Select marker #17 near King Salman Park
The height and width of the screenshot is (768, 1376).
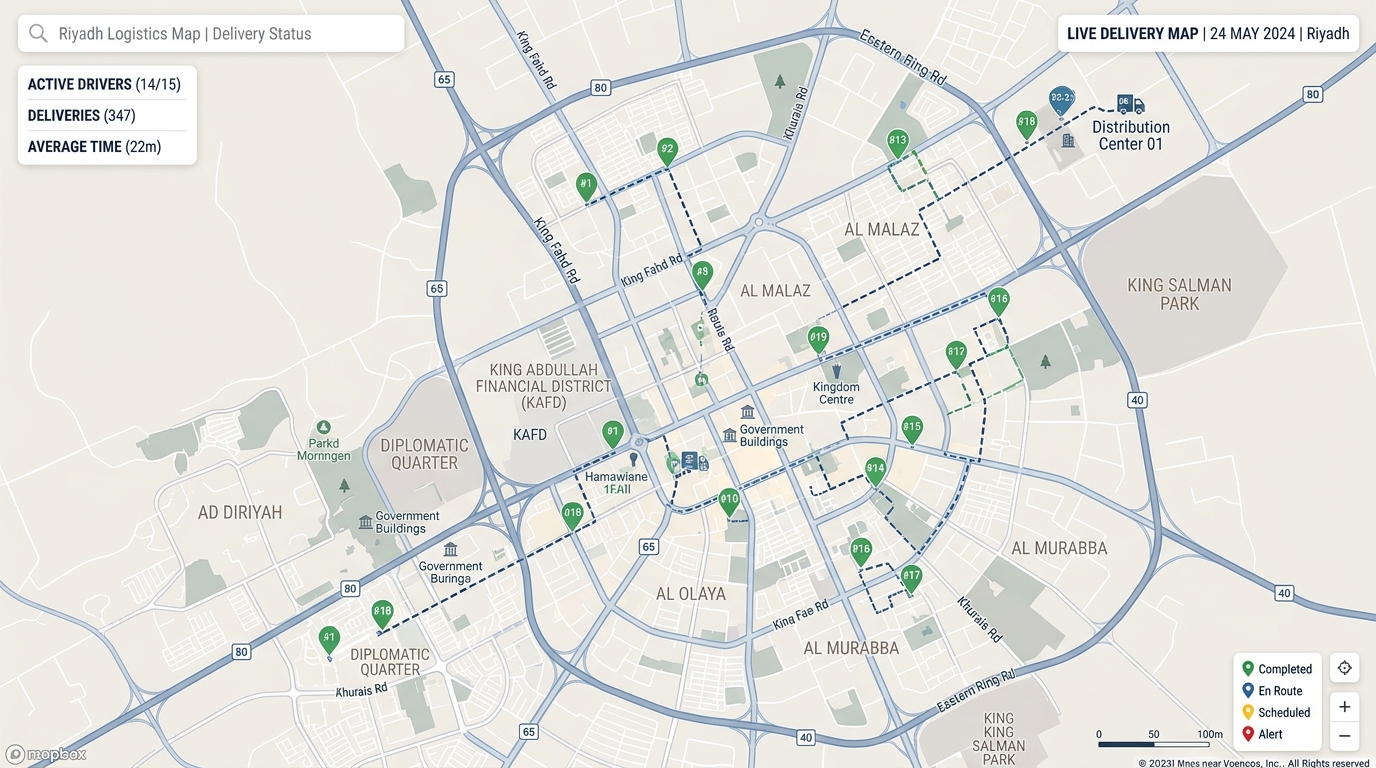pyautogui.click(x=956, y=354)
